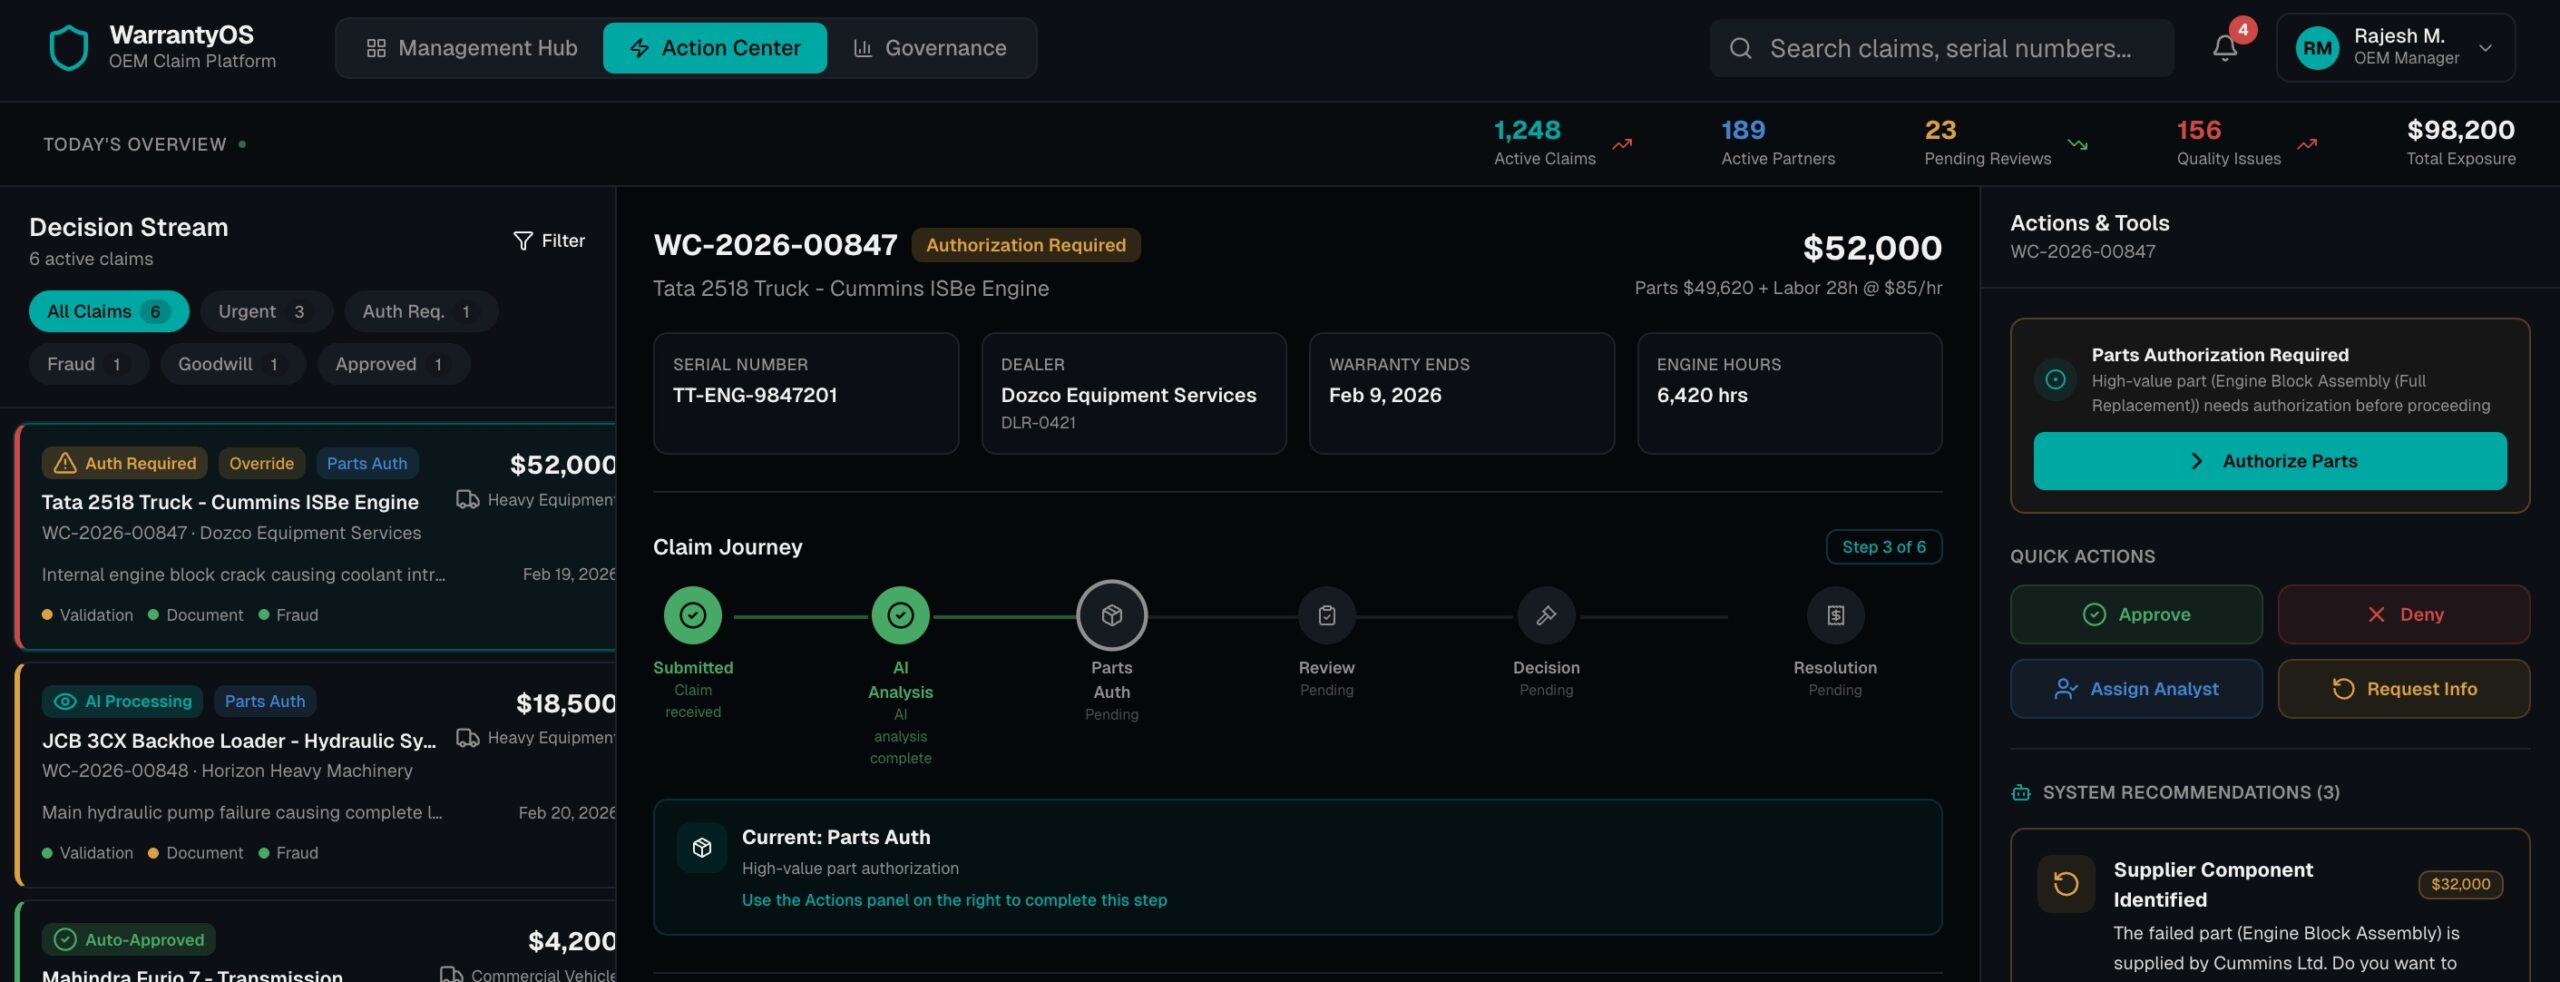Open the Rajesh M. profile dropdown

[x=2397, y=47]
